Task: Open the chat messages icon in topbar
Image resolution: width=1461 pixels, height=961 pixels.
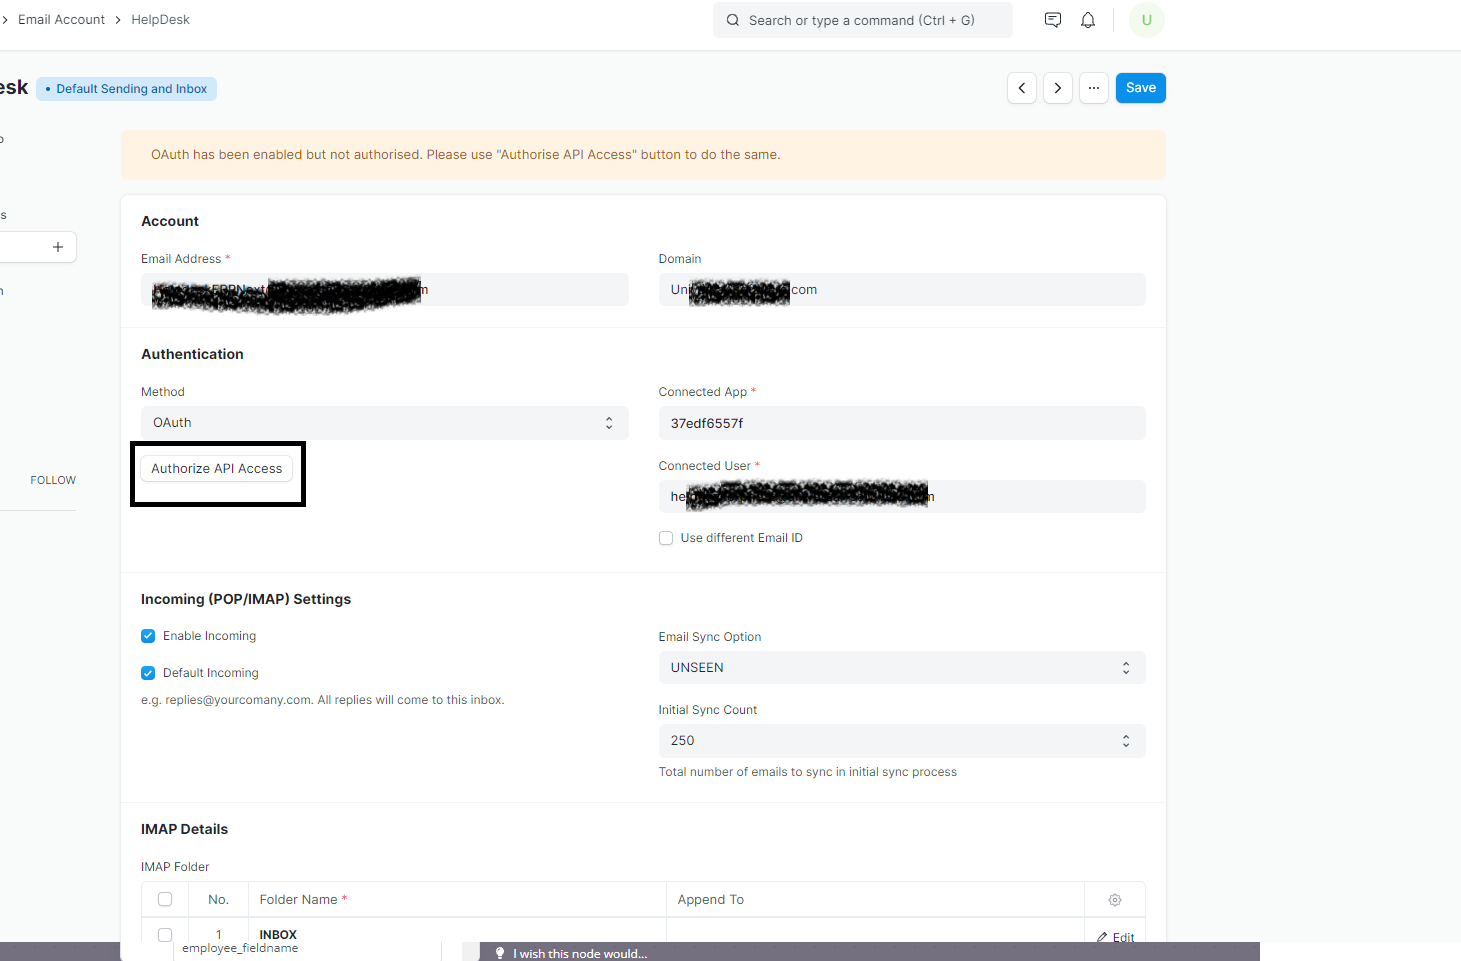Action: [1052, 19]
